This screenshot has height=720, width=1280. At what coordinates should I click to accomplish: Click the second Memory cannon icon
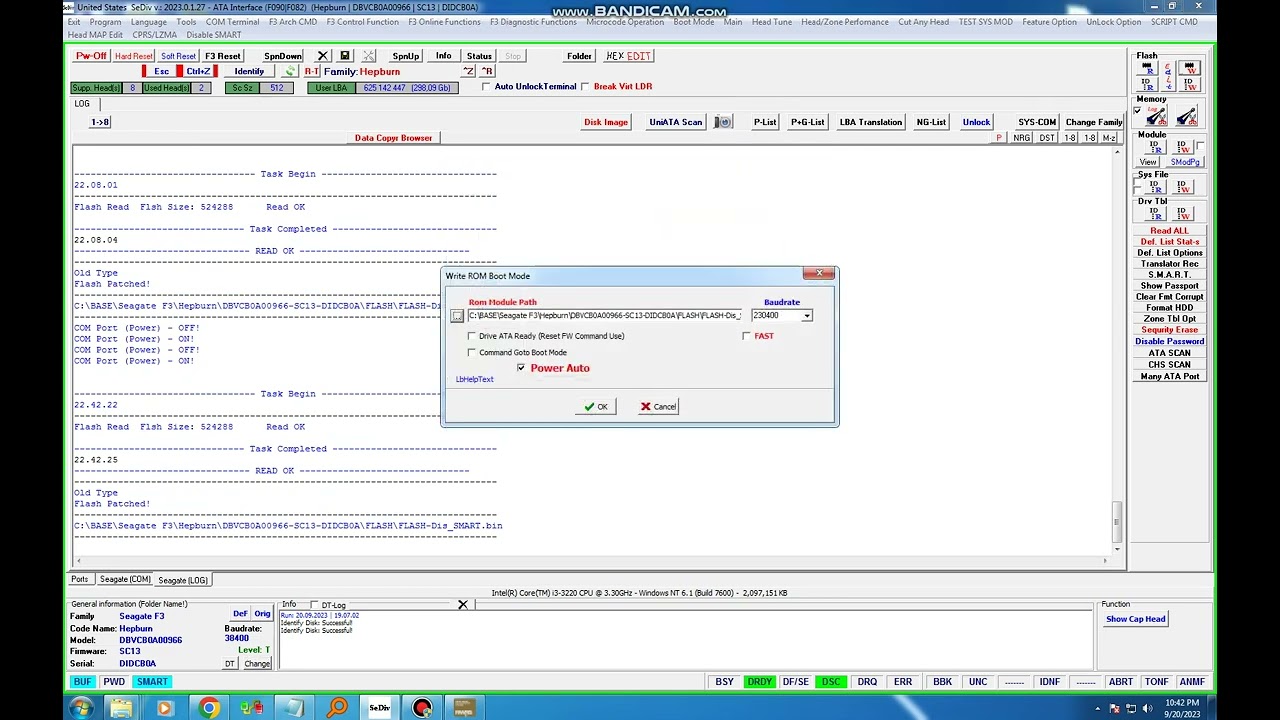pos(1187,116)
